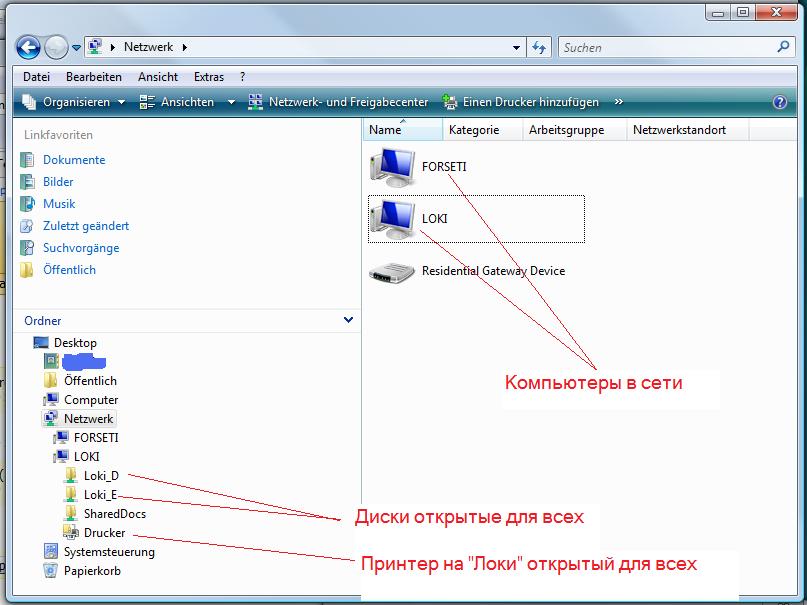This screenshot has width=807, height=605.
Task: Click the Drucker printer icon in tree
Action: (x=71, y=532)
